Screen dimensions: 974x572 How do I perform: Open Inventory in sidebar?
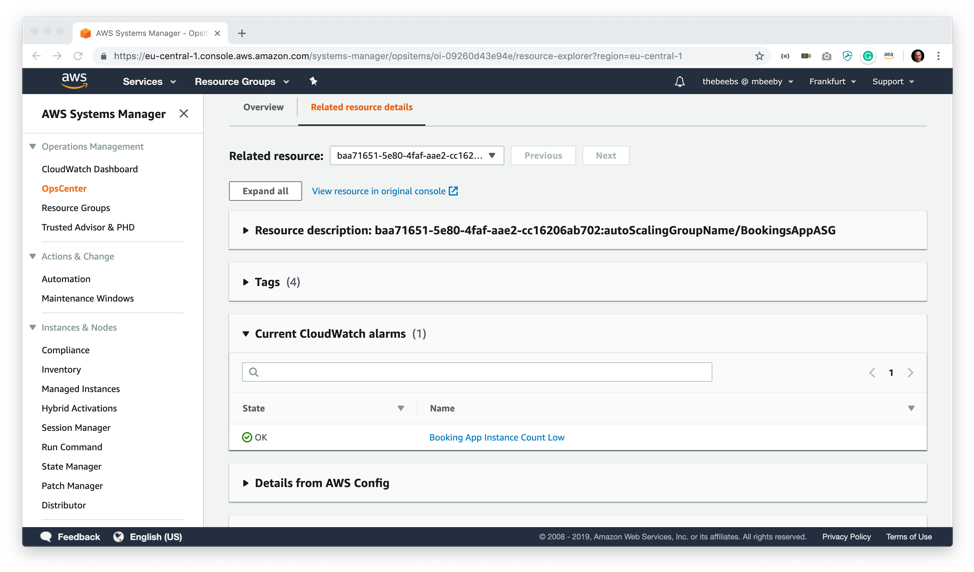pyautogui.click(x=61, y=370)
